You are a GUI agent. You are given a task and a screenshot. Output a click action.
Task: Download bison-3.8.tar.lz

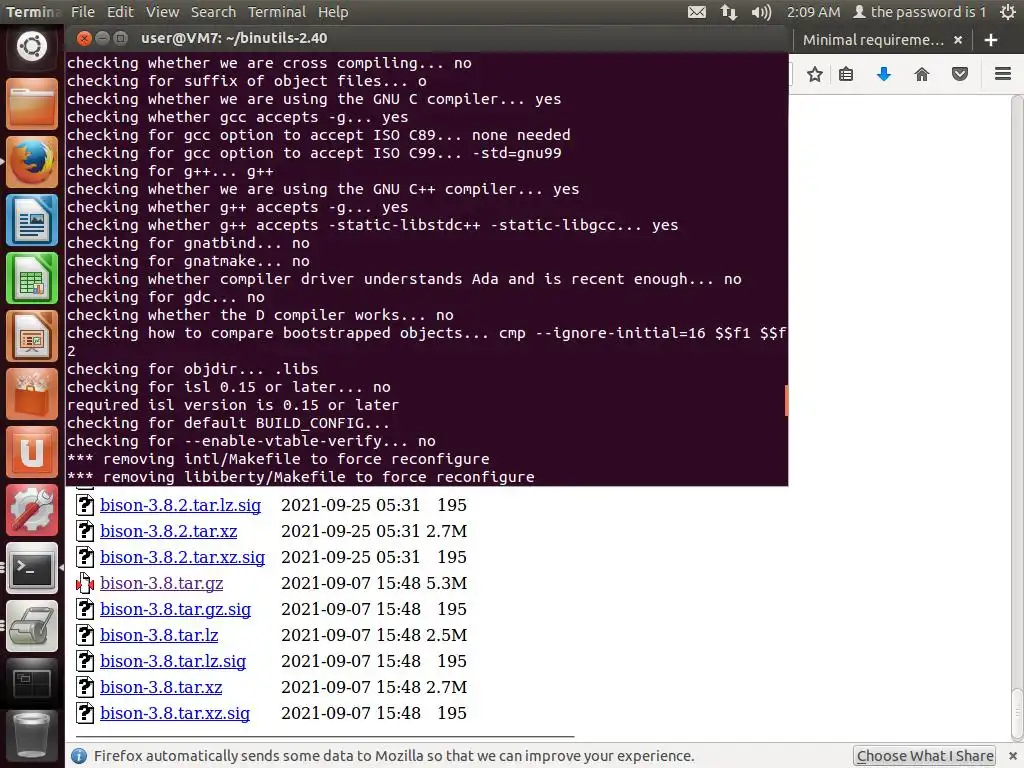[159, 635]
